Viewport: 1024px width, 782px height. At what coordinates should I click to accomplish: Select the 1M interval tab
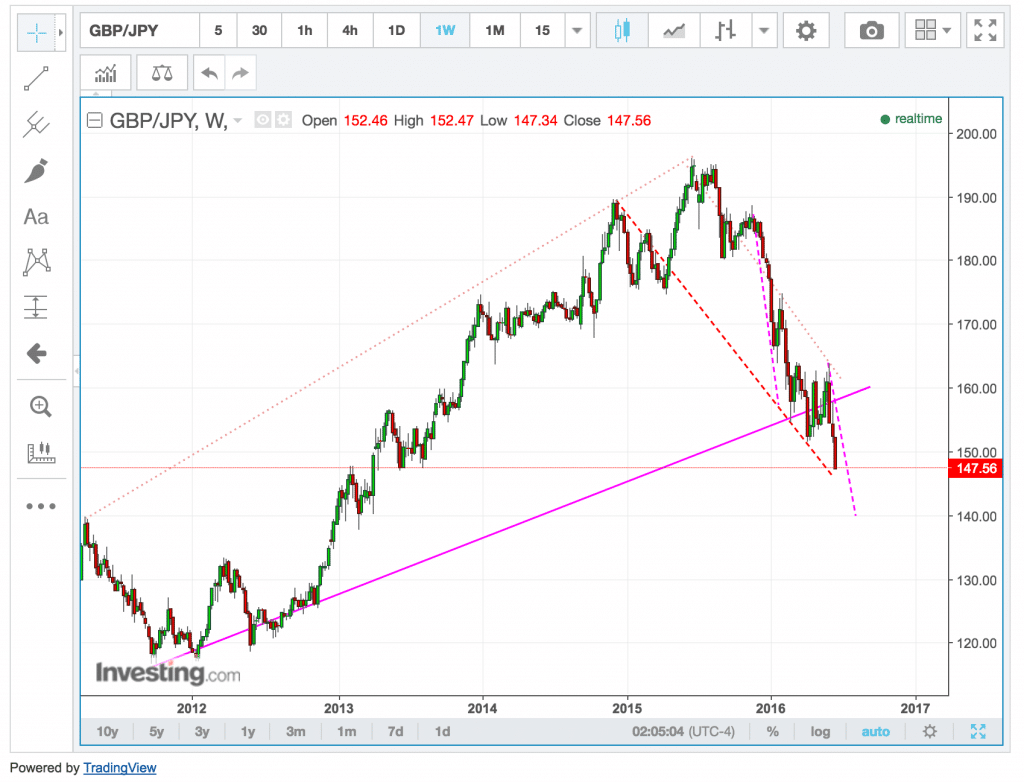[494, 31]
